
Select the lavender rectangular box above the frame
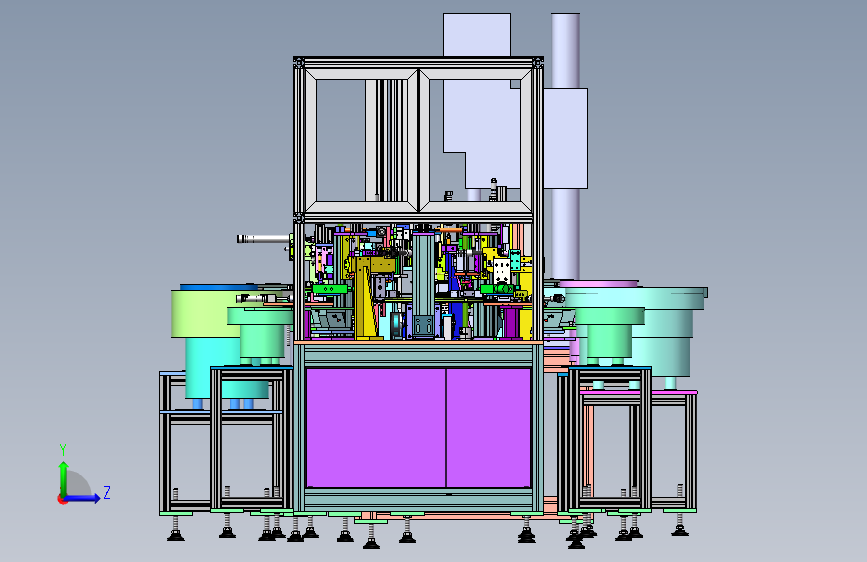[477, 34]
